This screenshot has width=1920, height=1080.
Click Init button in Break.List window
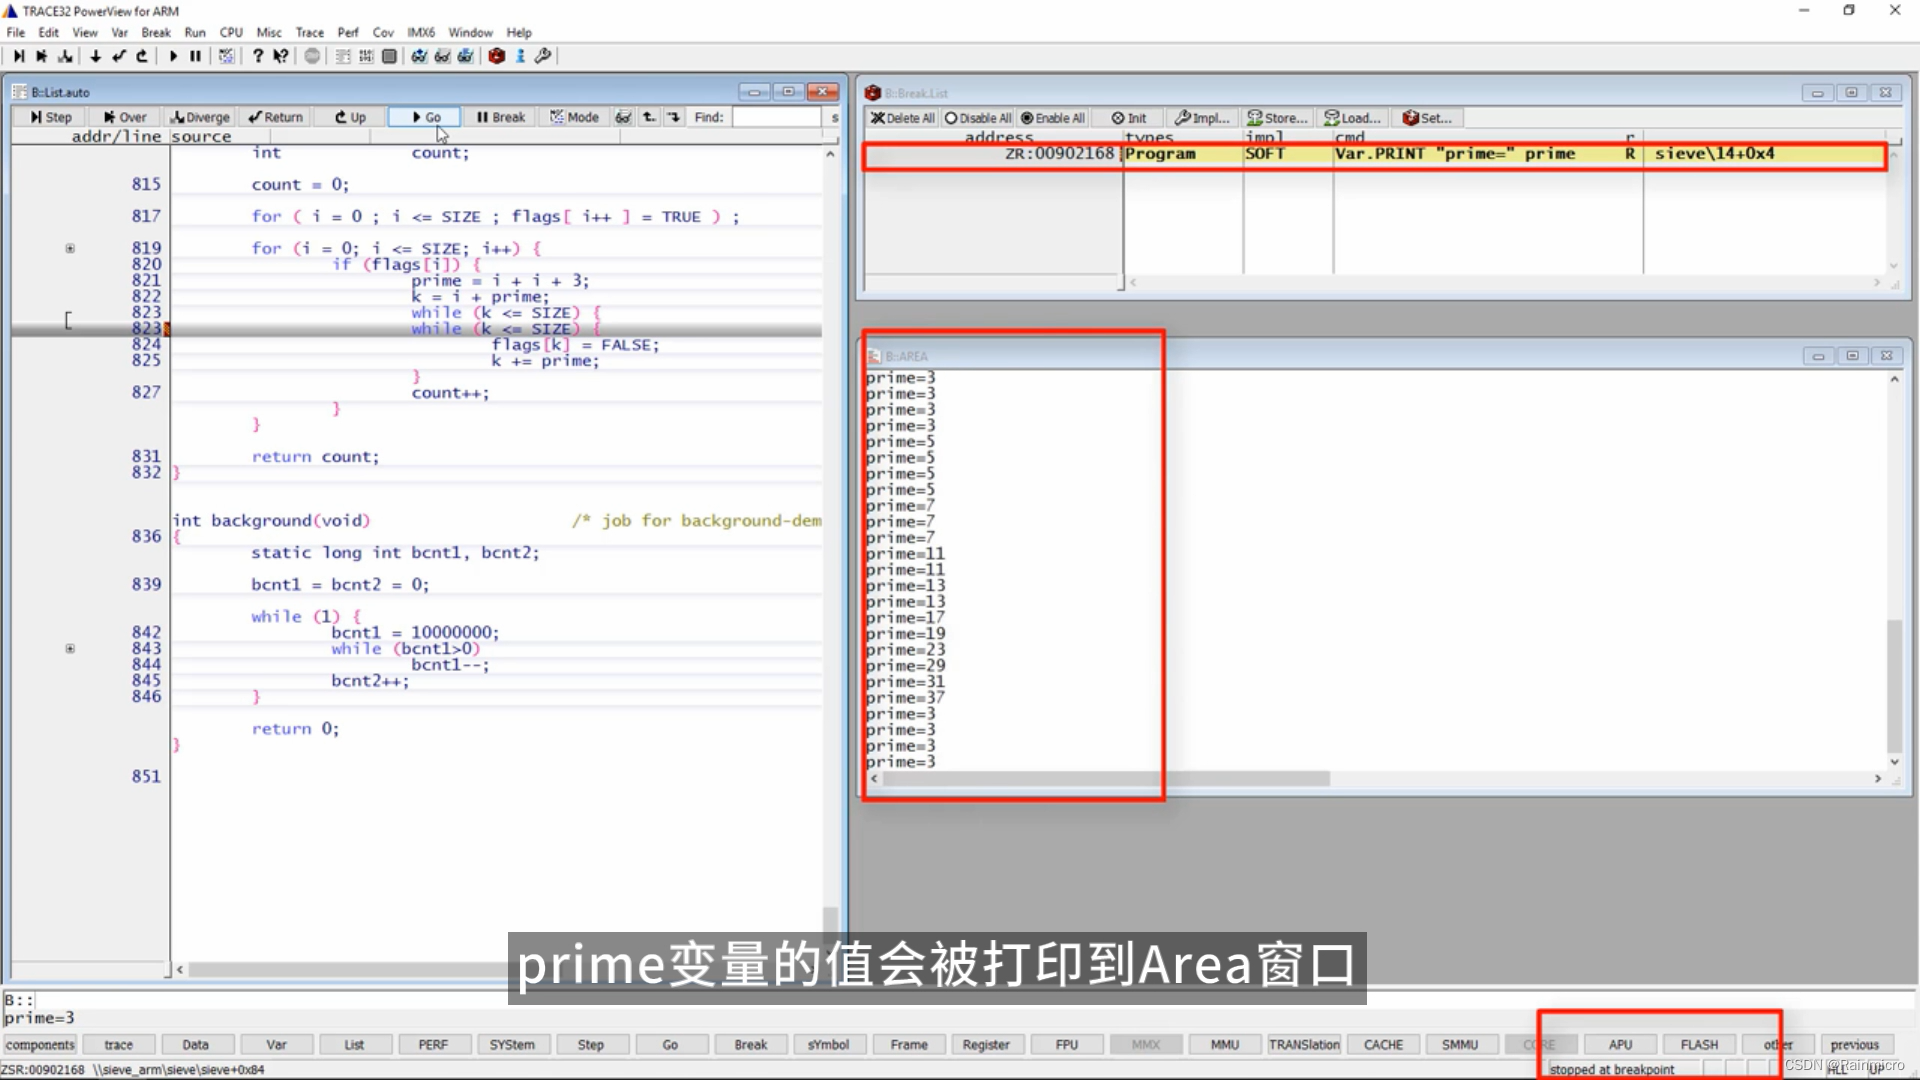click(x=1129, y=118)
